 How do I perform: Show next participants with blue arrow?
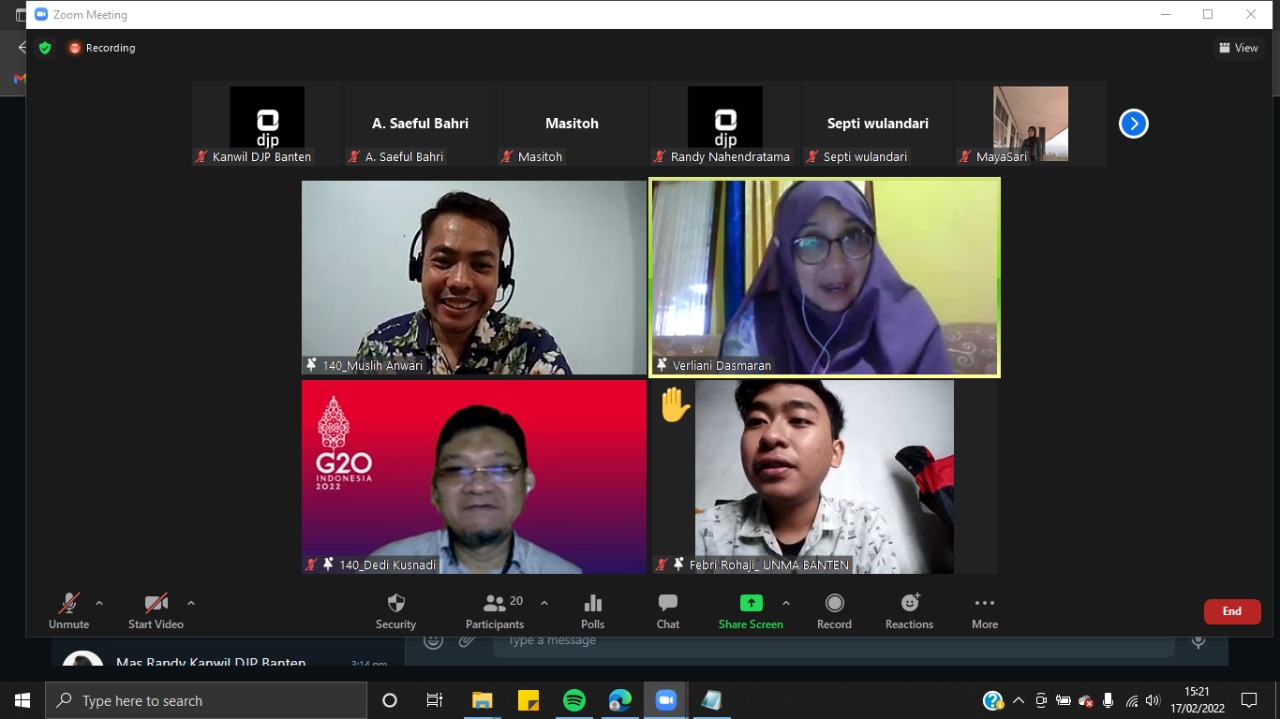pos(1133,124)
